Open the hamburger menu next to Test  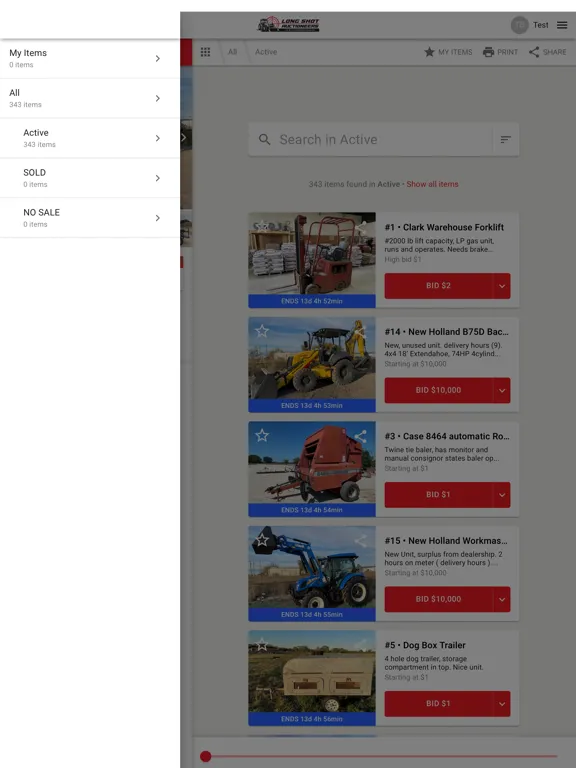pos(562,25)
